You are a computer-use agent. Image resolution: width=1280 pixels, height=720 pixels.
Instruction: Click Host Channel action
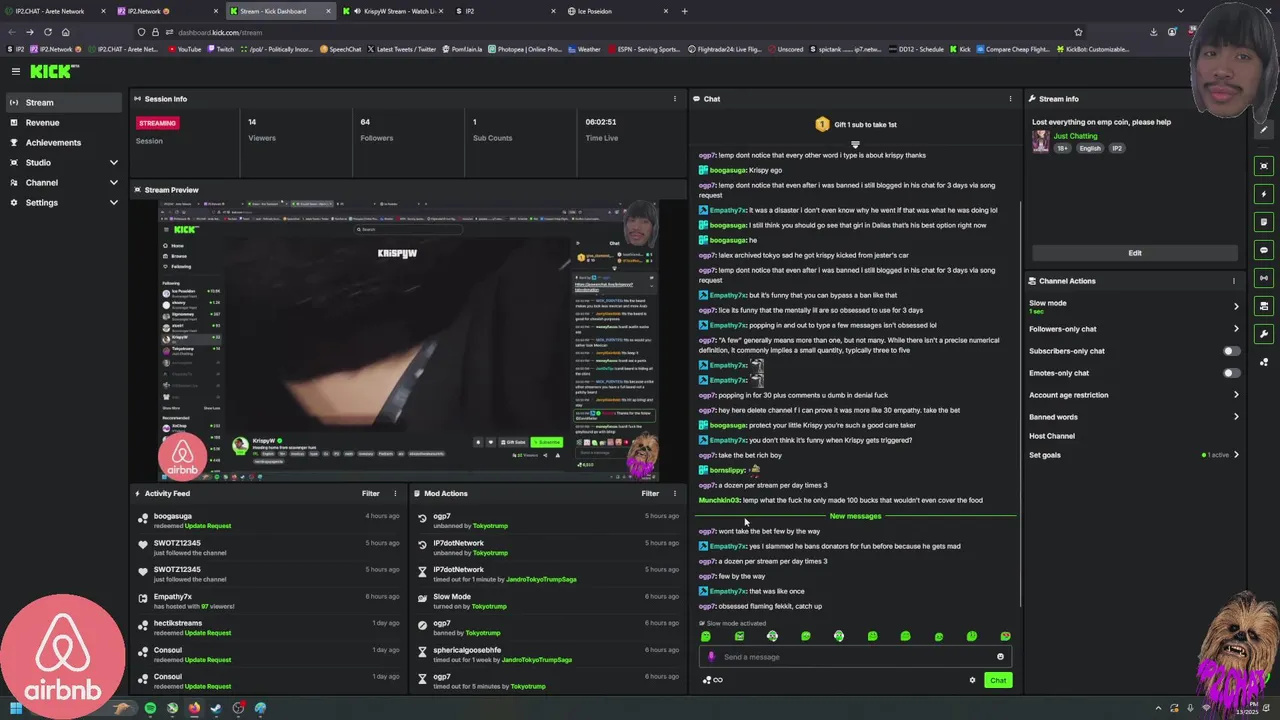[x=1052, y=436]
